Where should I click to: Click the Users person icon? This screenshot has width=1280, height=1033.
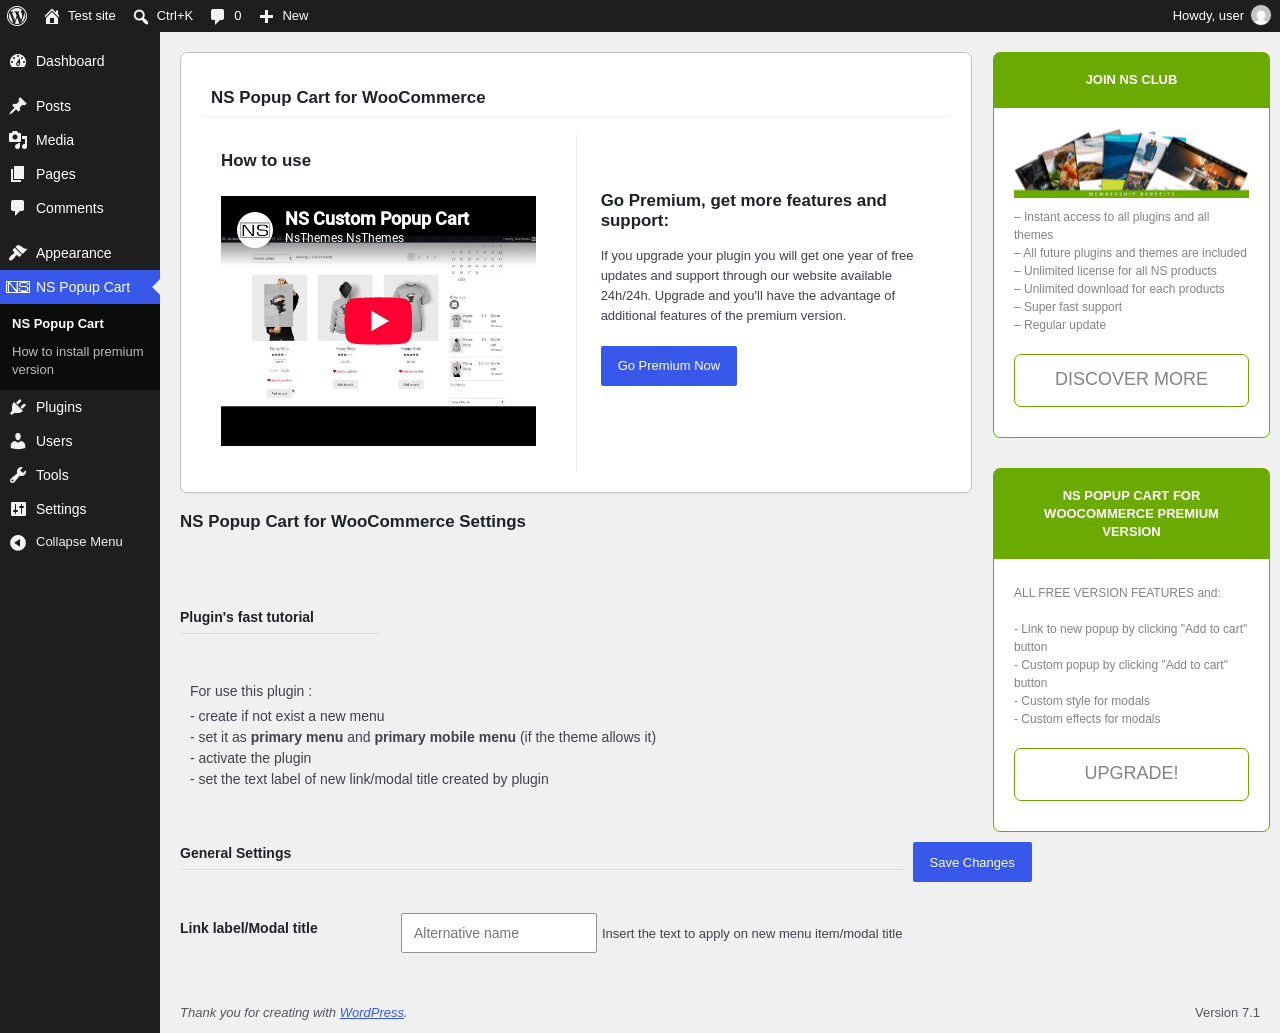18,441
